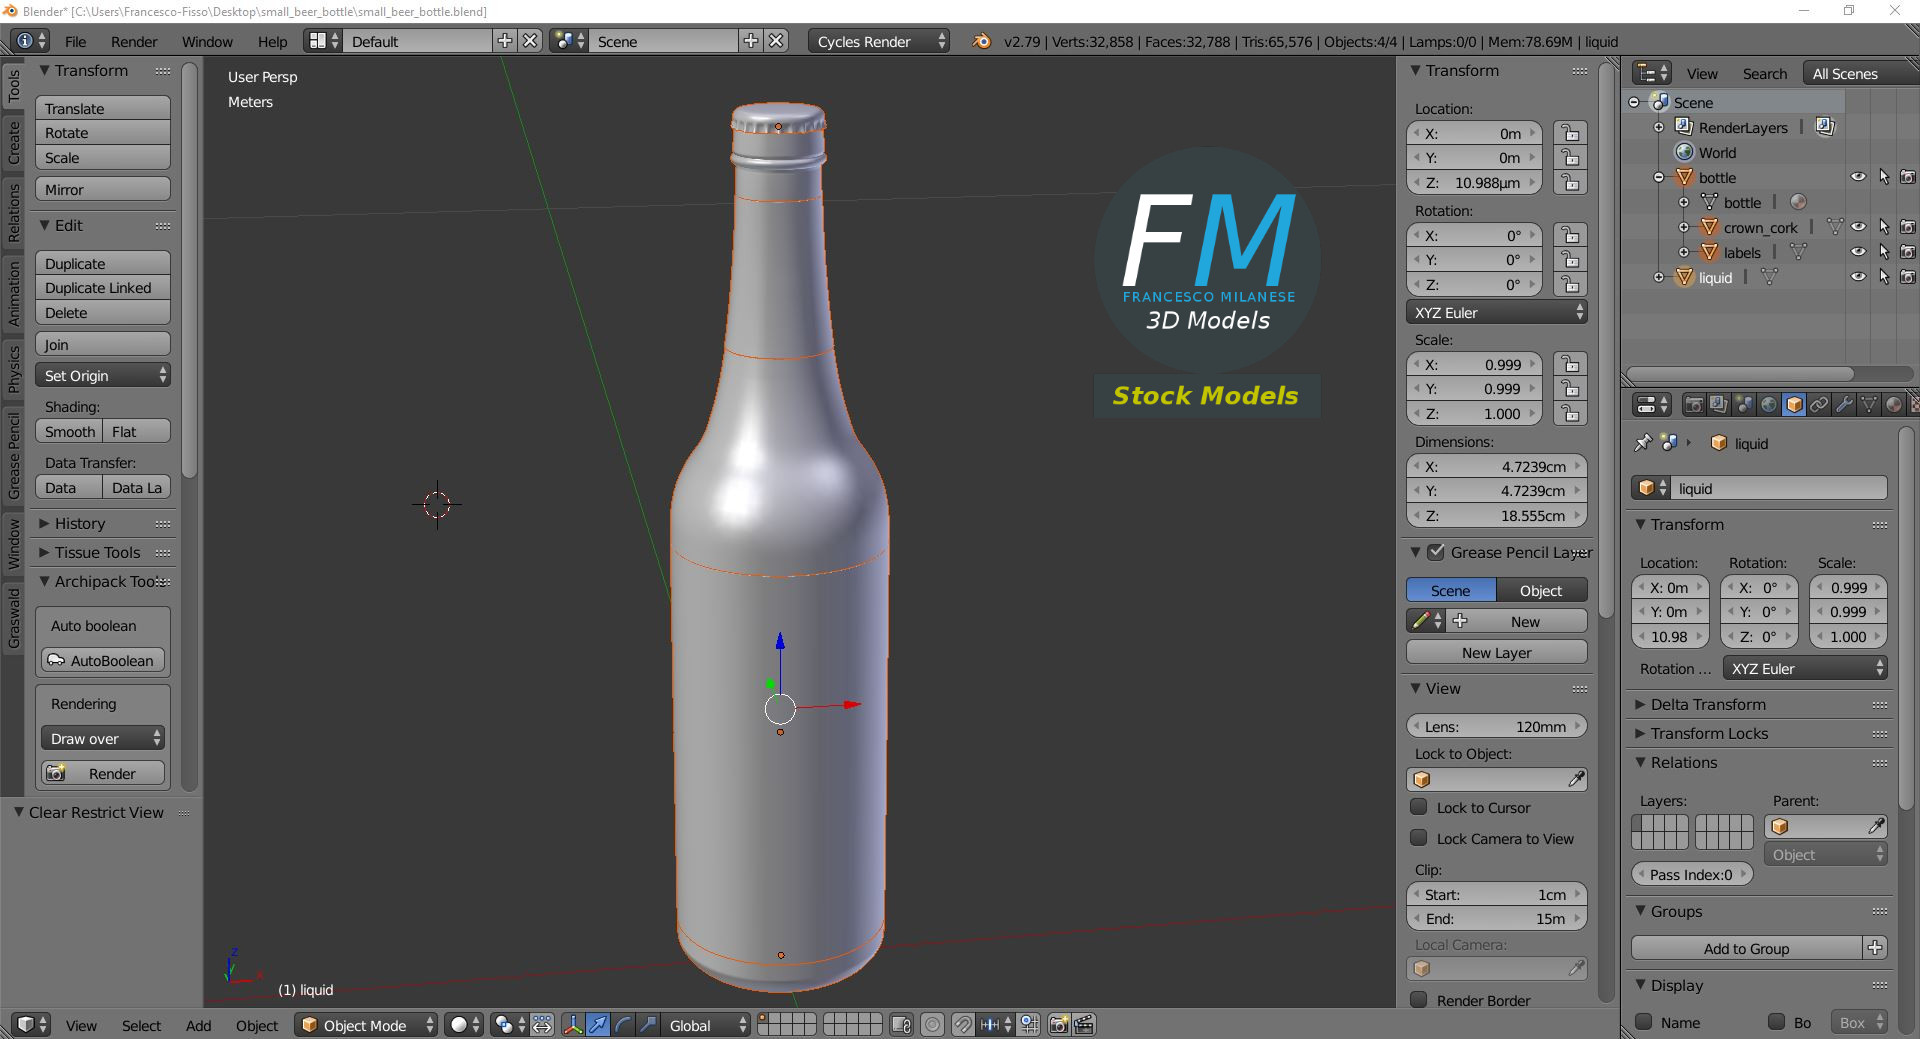Enable Lock Camera to View checkbox
Viewport: 1920px width, 1039px height.
(x=1419, y=838)
